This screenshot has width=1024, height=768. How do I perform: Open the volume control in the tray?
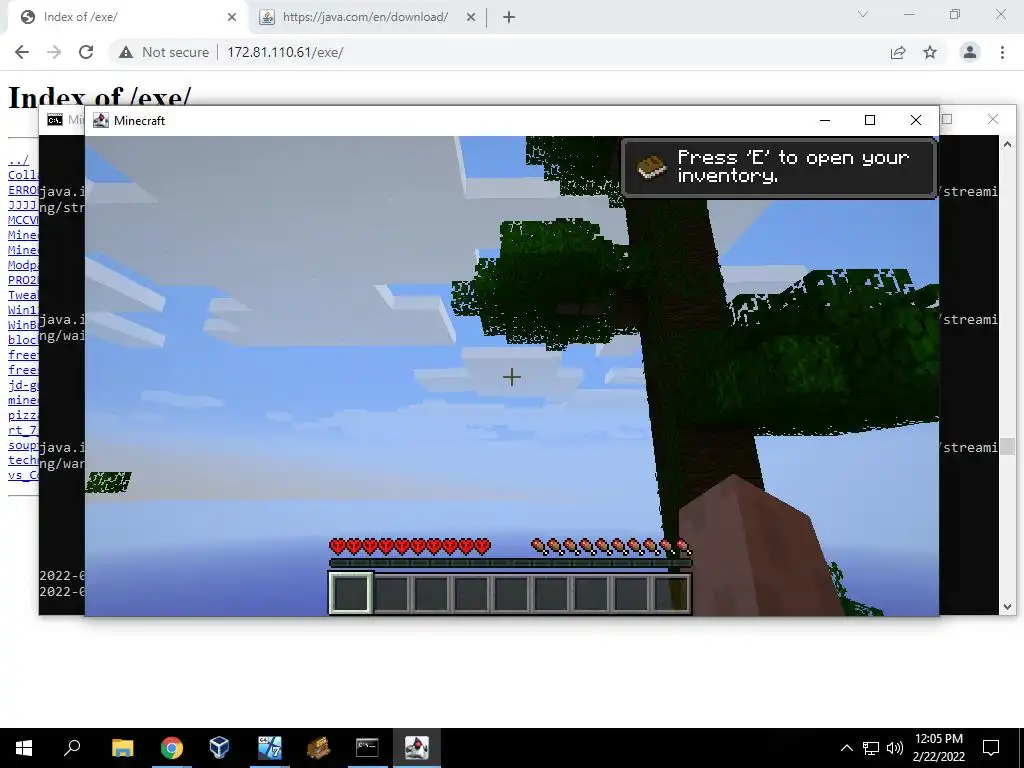(895, 748)
